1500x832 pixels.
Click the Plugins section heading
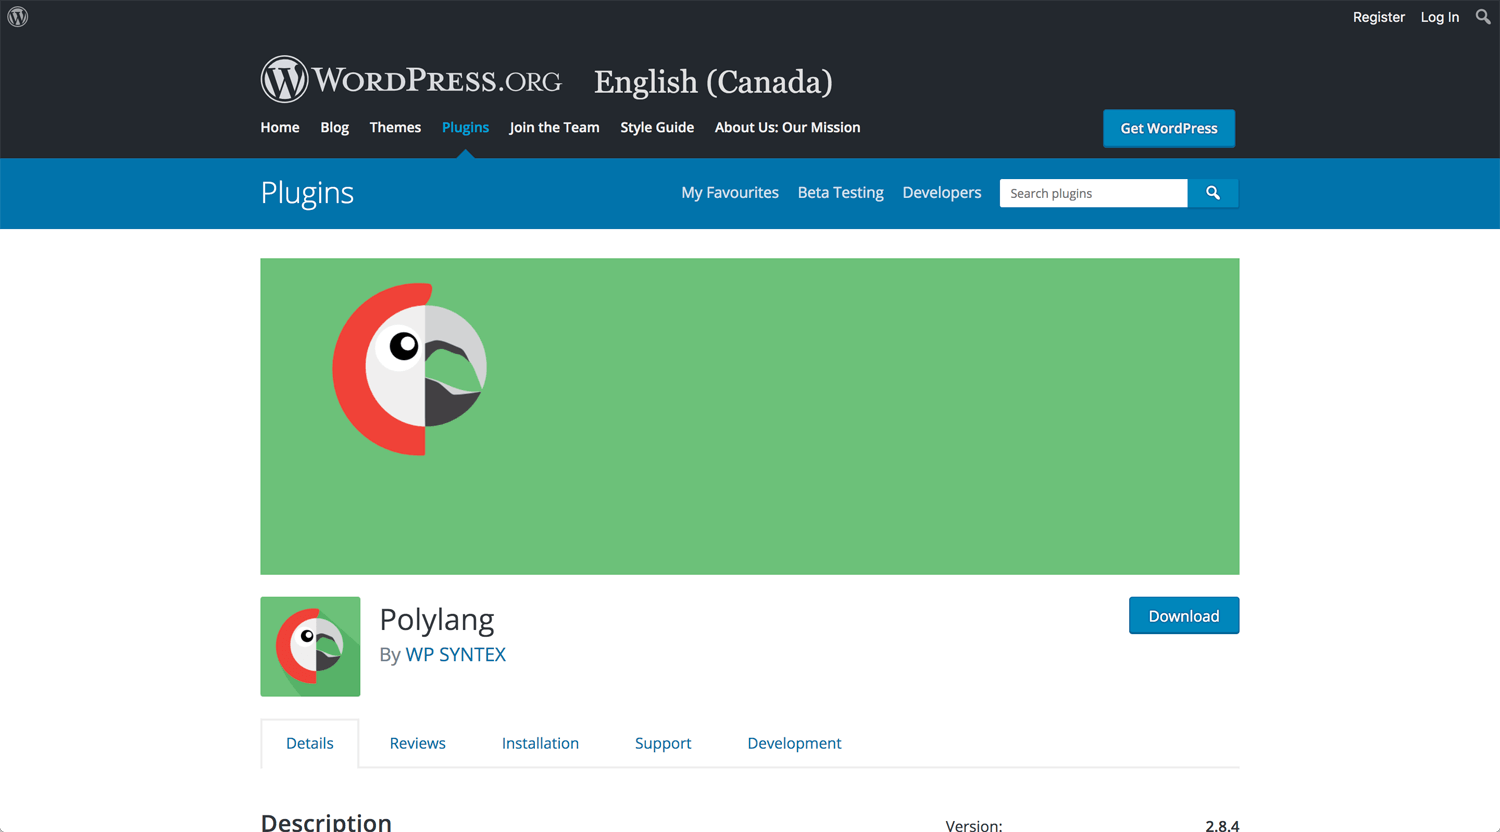pos(307,193)
